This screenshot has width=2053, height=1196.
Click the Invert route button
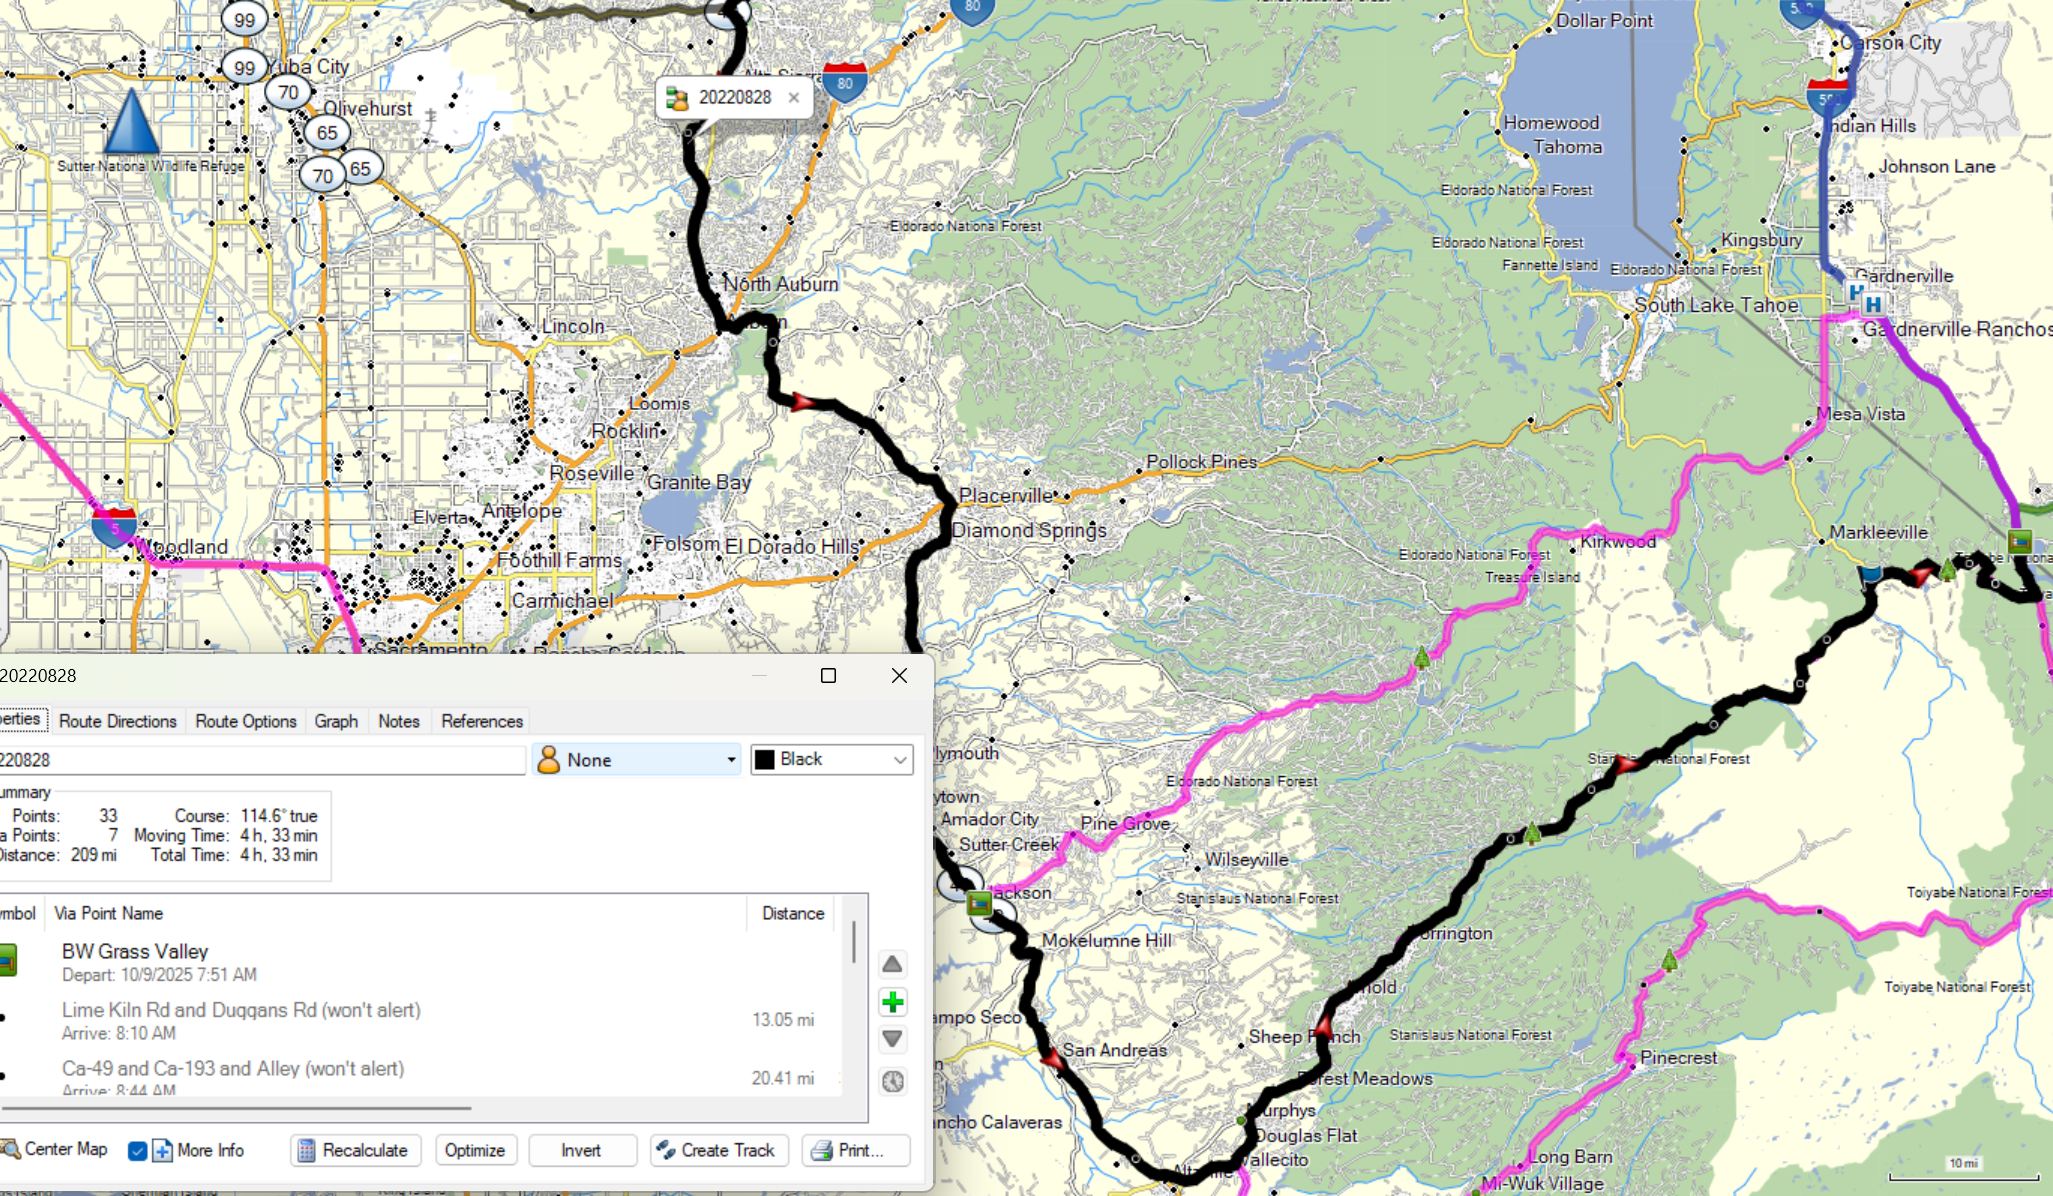tap(581, 1150)
